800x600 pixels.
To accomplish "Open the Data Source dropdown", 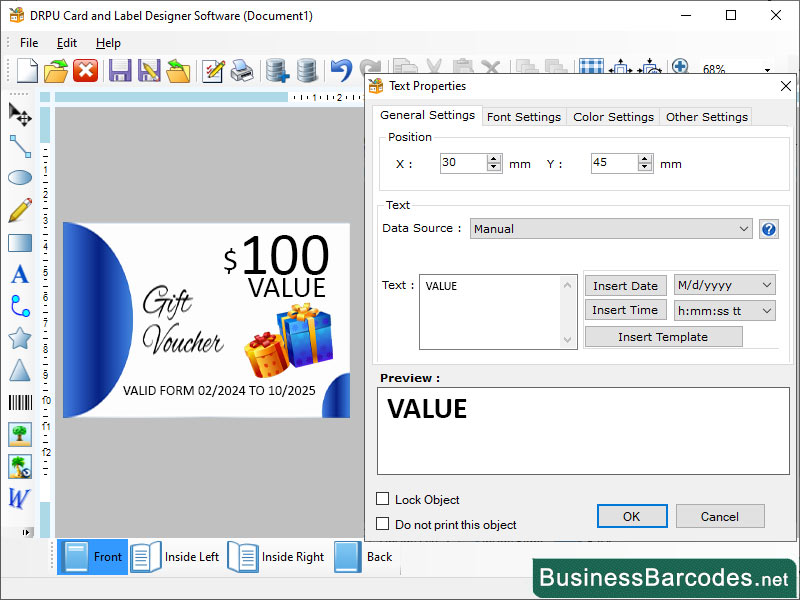I will [611, 228].
